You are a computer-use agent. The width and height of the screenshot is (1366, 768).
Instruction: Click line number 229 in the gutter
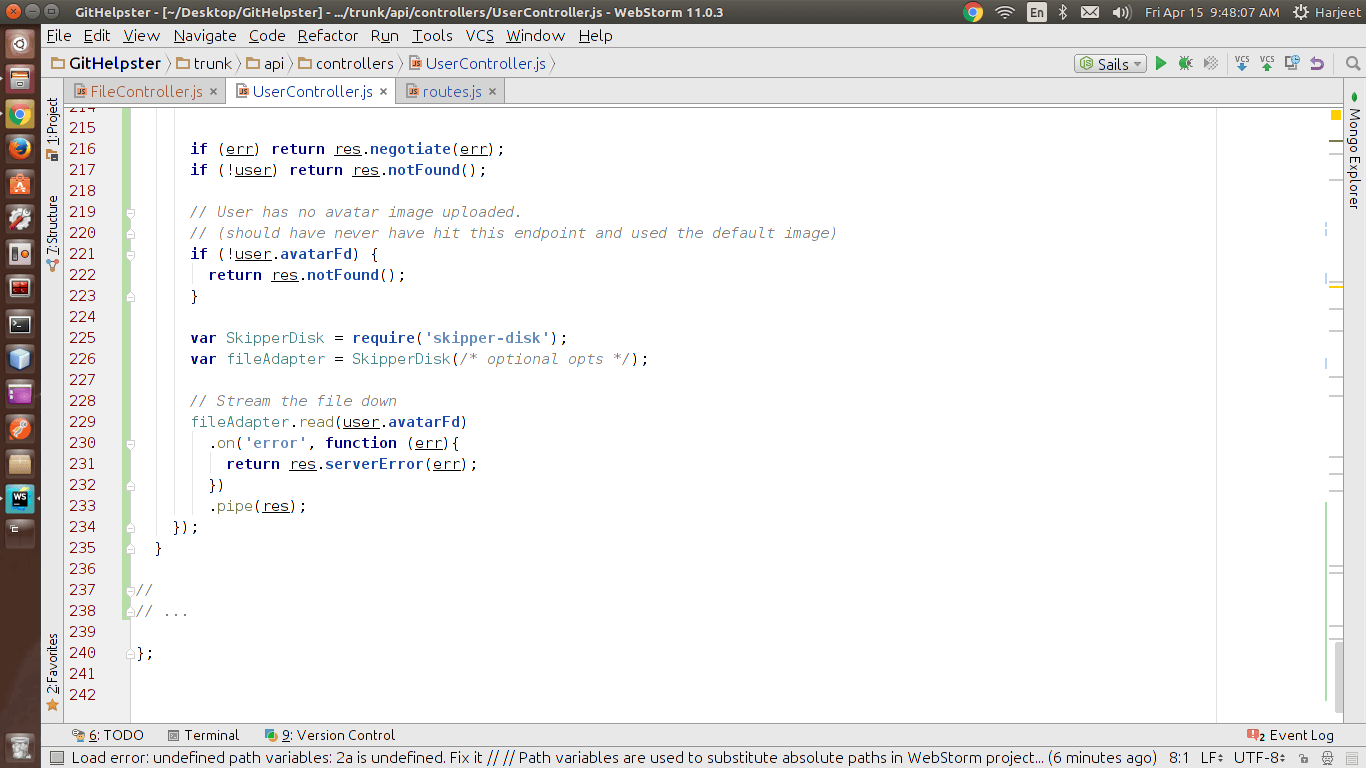coord(82,422)
